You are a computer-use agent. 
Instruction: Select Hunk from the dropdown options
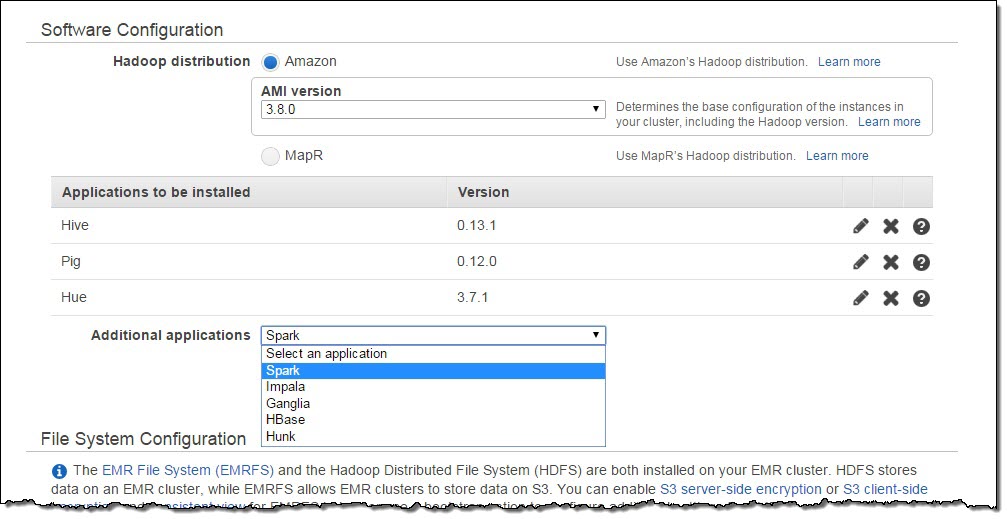click(x=281, y=437)
